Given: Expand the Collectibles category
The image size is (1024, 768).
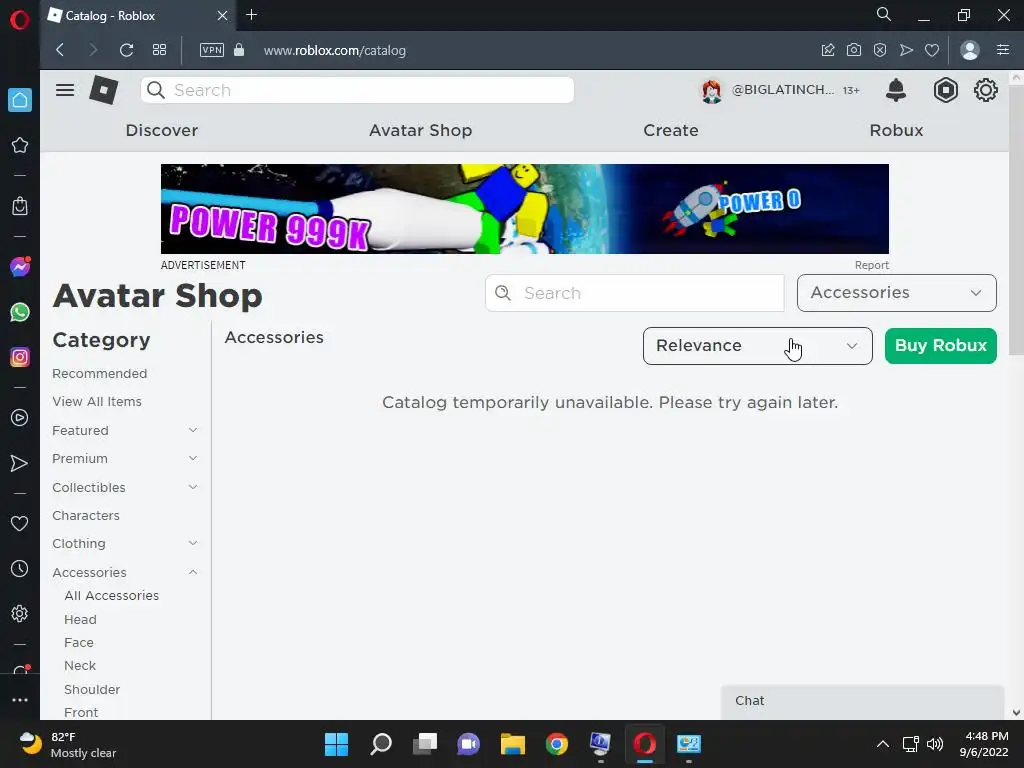Looking at the screenshot, I should 193,487.
